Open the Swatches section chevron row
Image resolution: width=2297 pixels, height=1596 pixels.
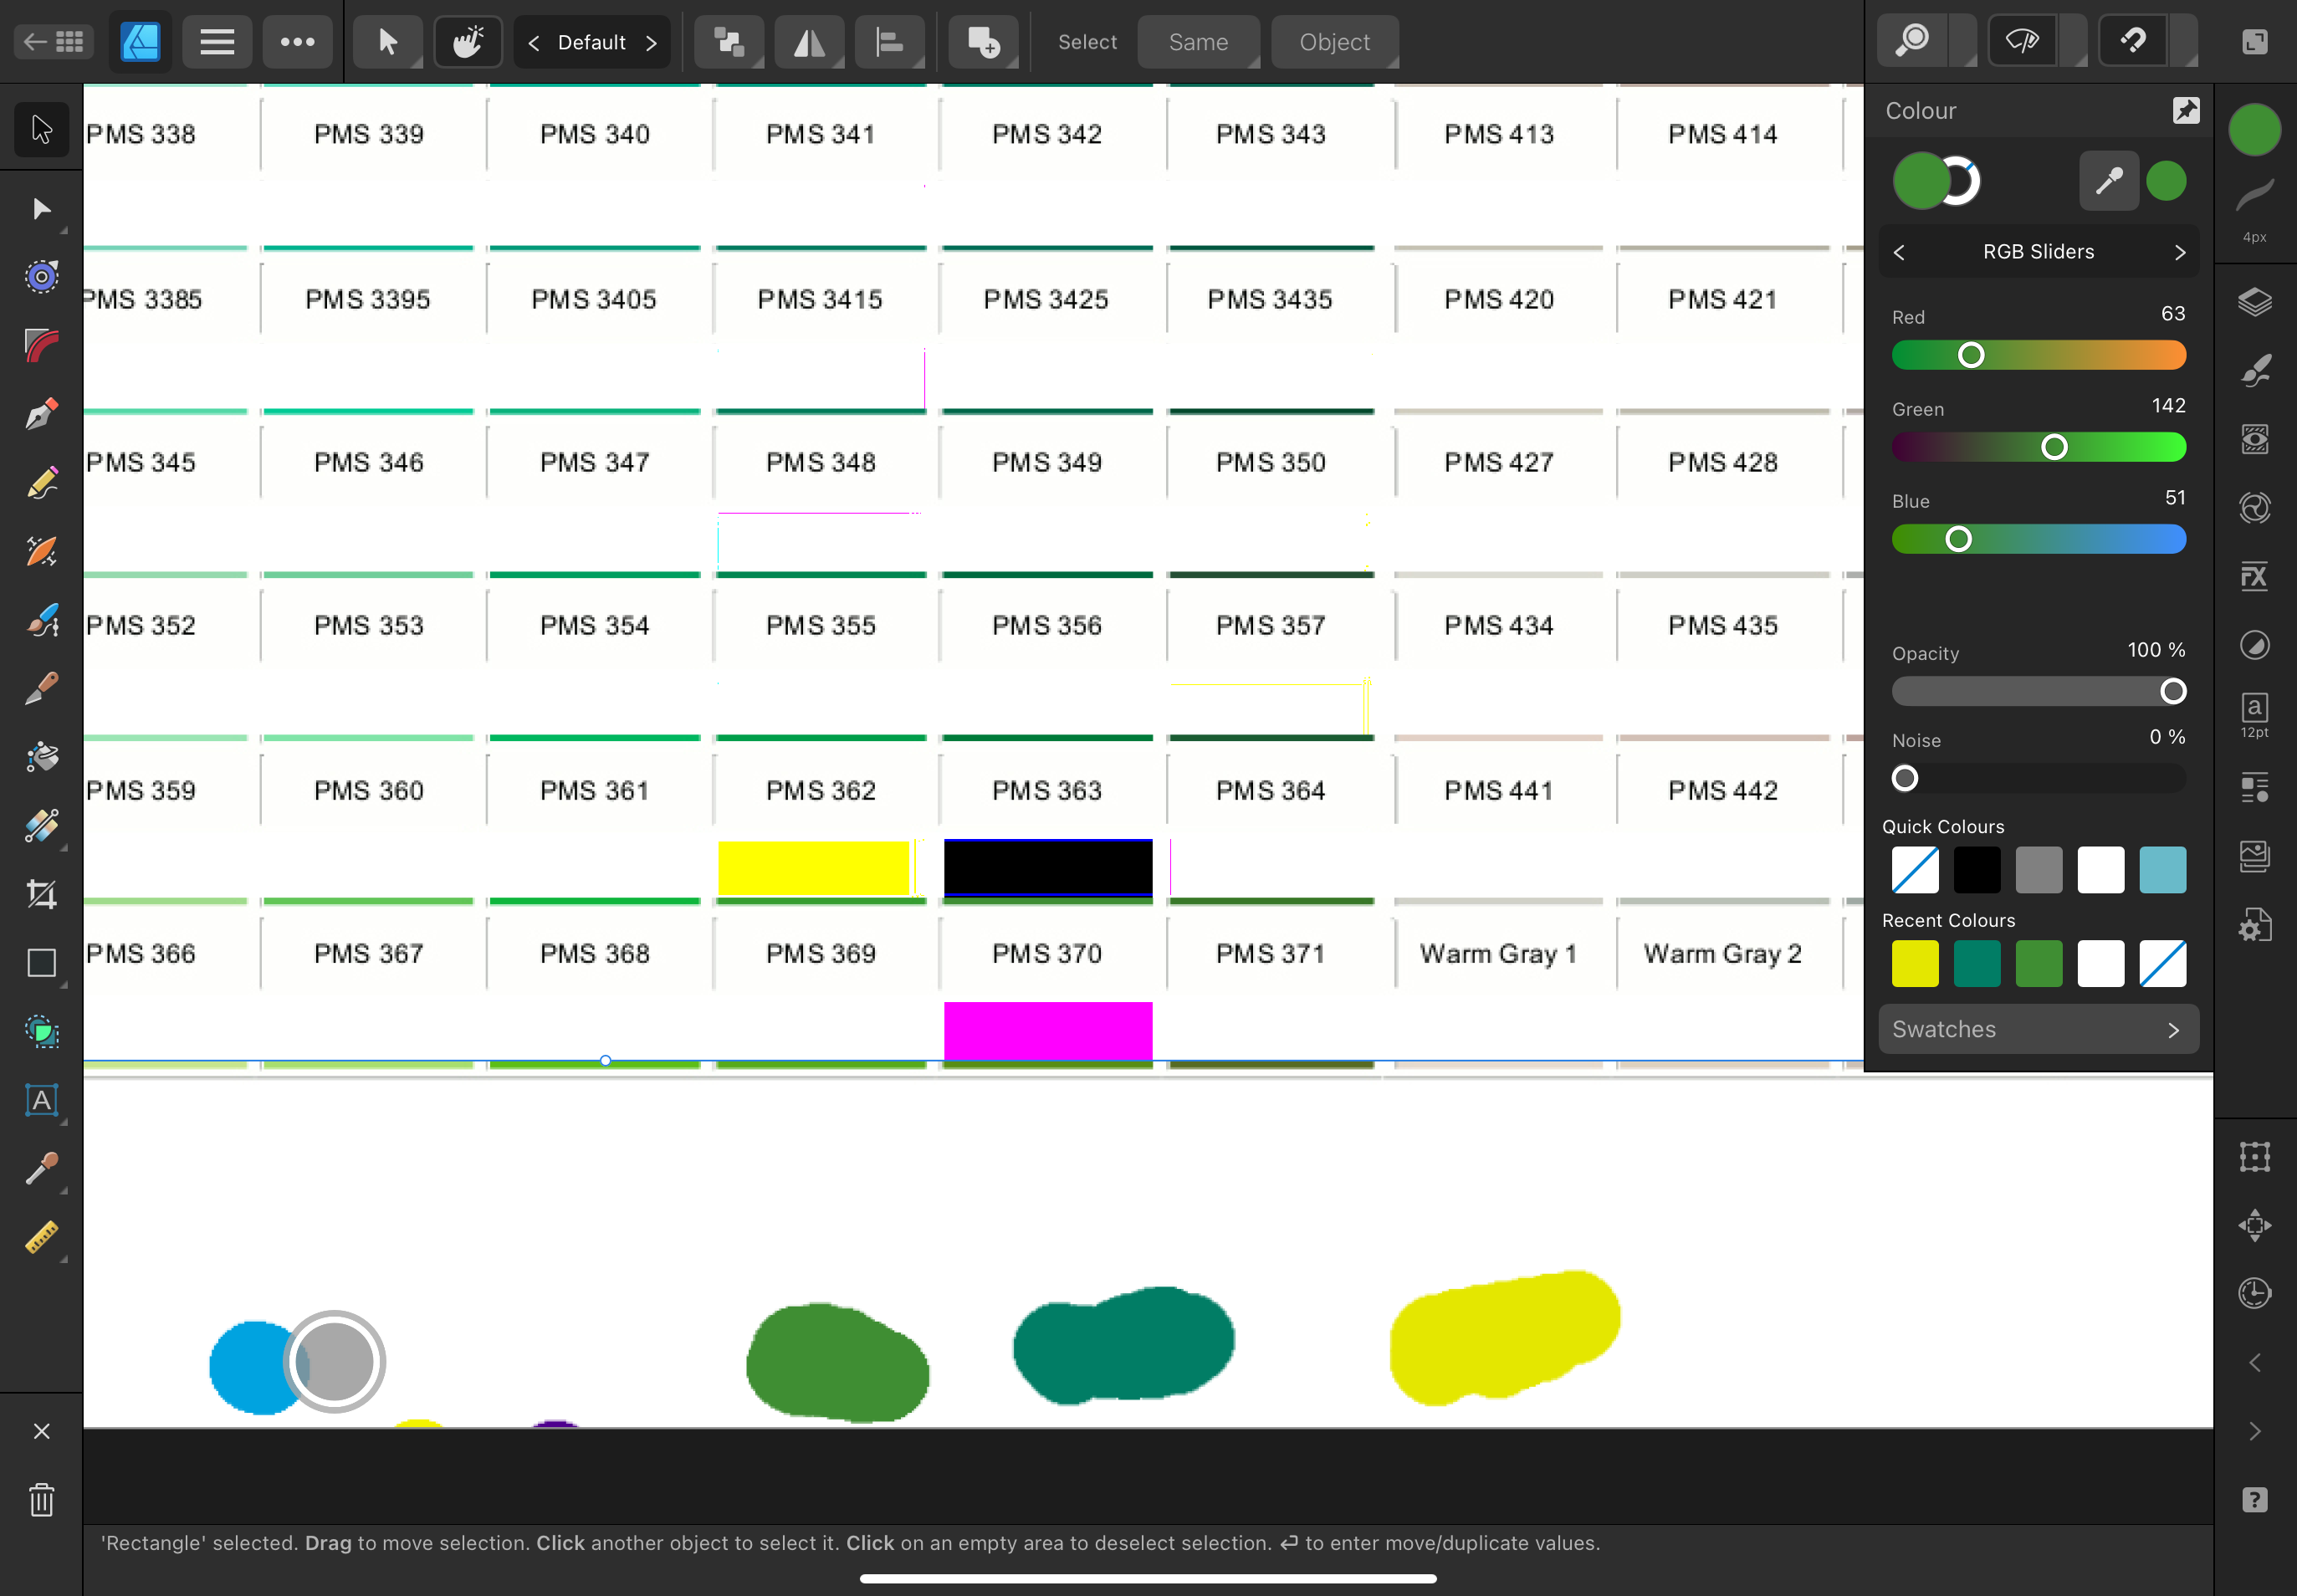pos(2038,1029)
